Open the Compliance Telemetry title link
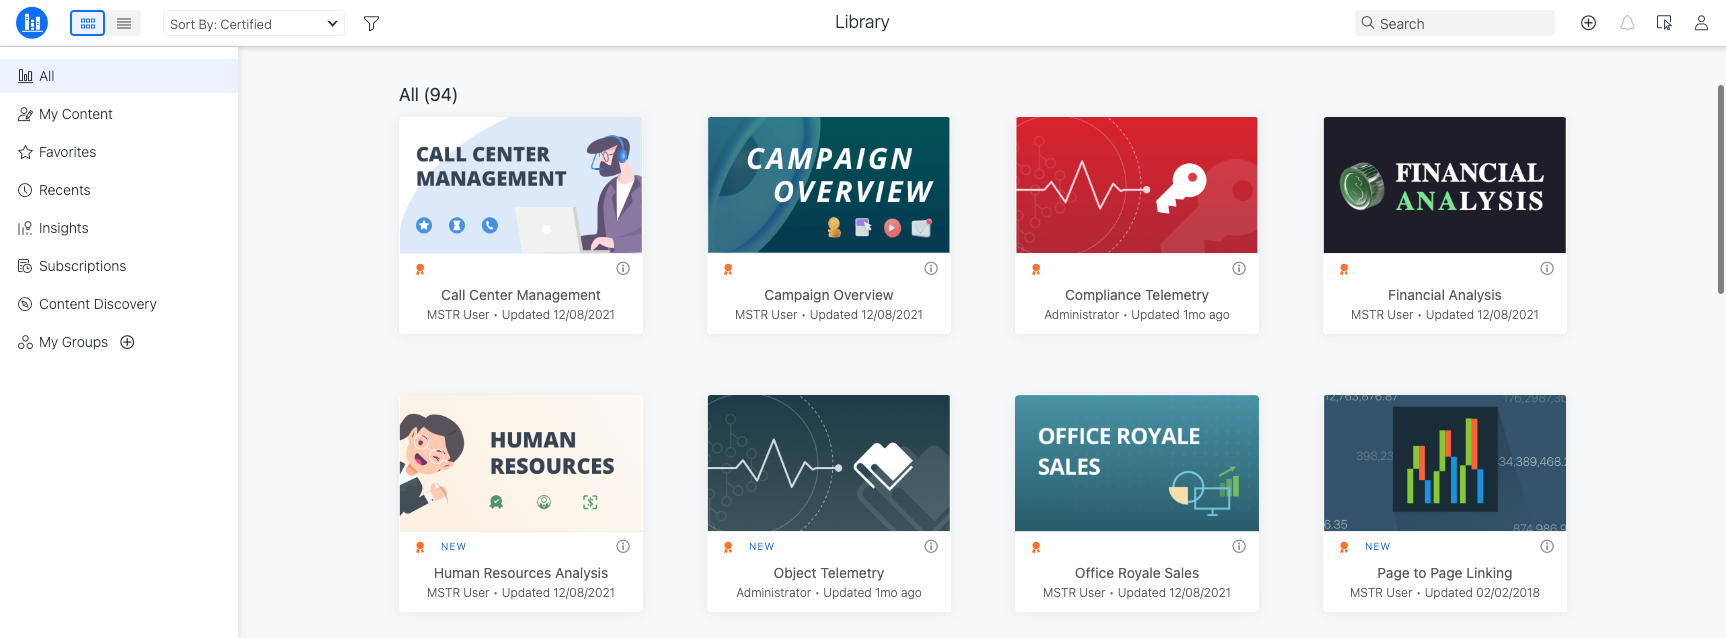Screen dimensions: 1726x638 point(1136,295)
